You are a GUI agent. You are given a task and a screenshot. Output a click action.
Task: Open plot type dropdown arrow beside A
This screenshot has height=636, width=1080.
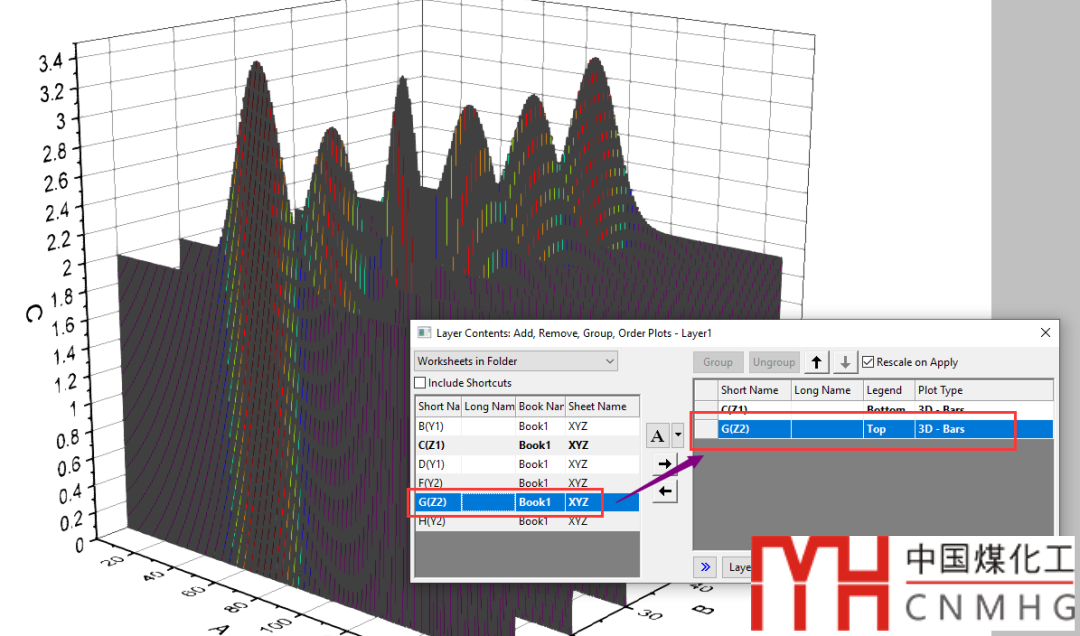678,435
